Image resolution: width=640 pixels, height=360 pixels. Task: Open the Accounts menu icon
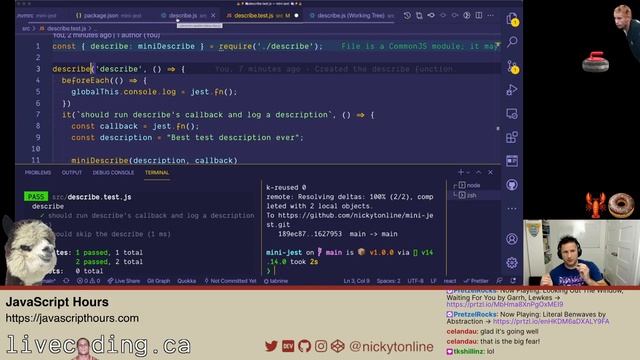pos(512,239)
